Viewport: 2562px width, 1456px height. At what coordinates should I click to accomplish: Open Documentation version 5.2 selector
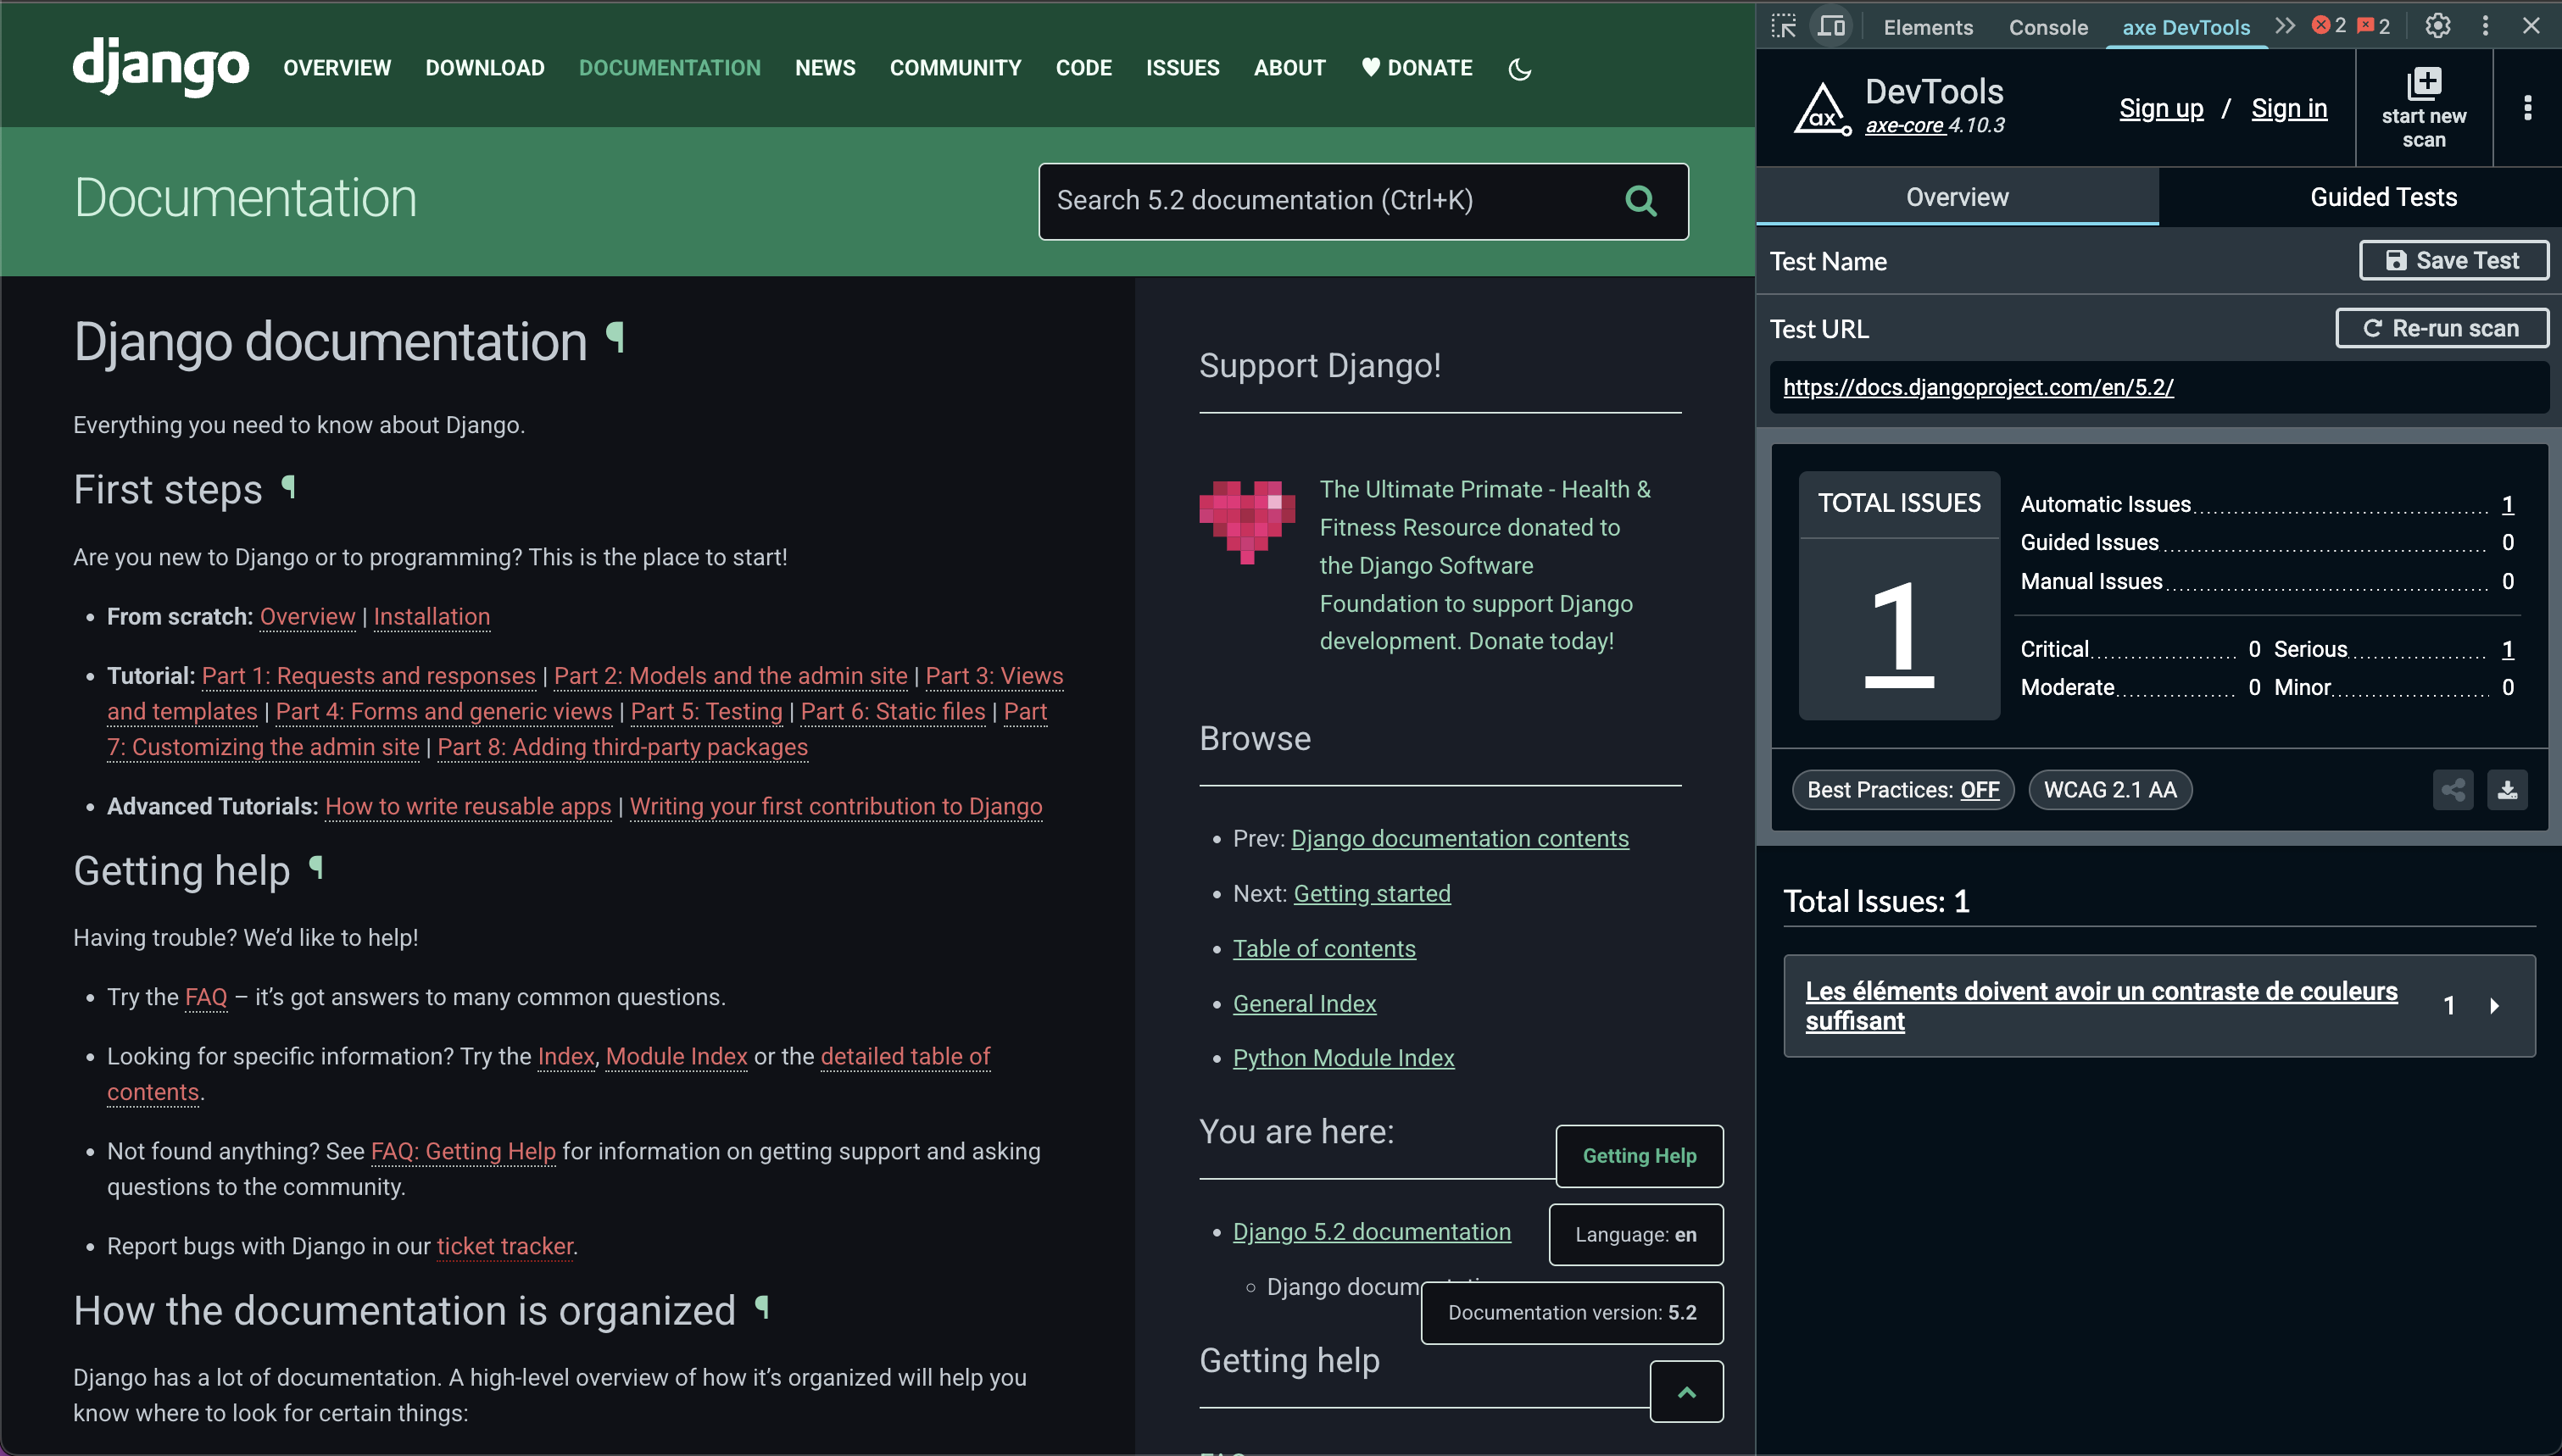1572,1313
